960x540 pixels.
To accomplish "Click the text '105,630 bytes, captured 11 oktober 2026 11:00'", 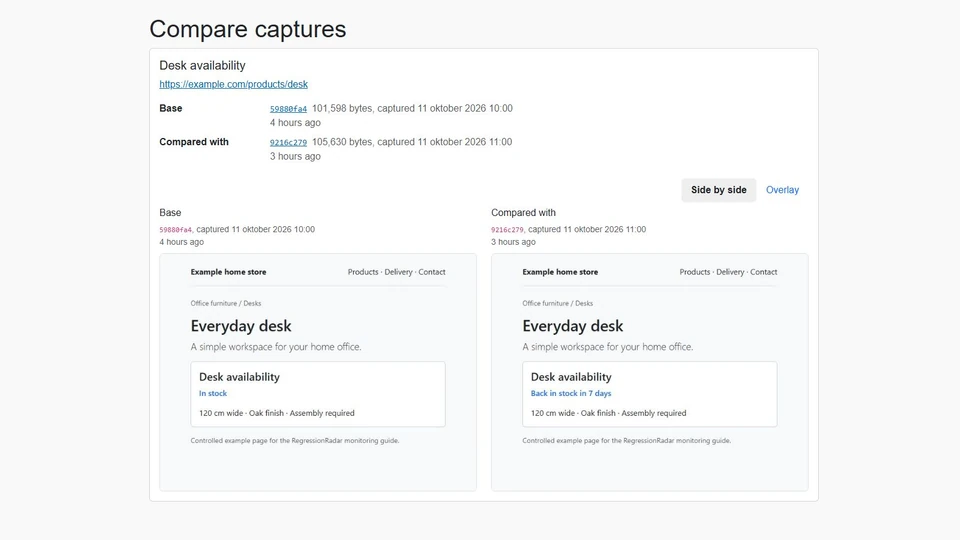I will 412,142.
